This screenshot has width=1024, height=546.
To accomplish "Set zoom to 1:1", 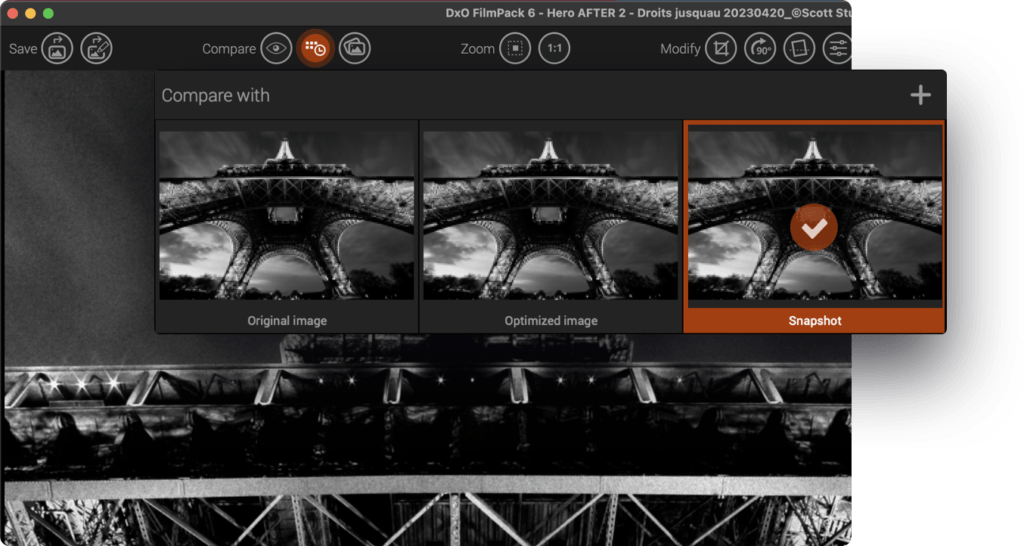I will coord(554,48).
